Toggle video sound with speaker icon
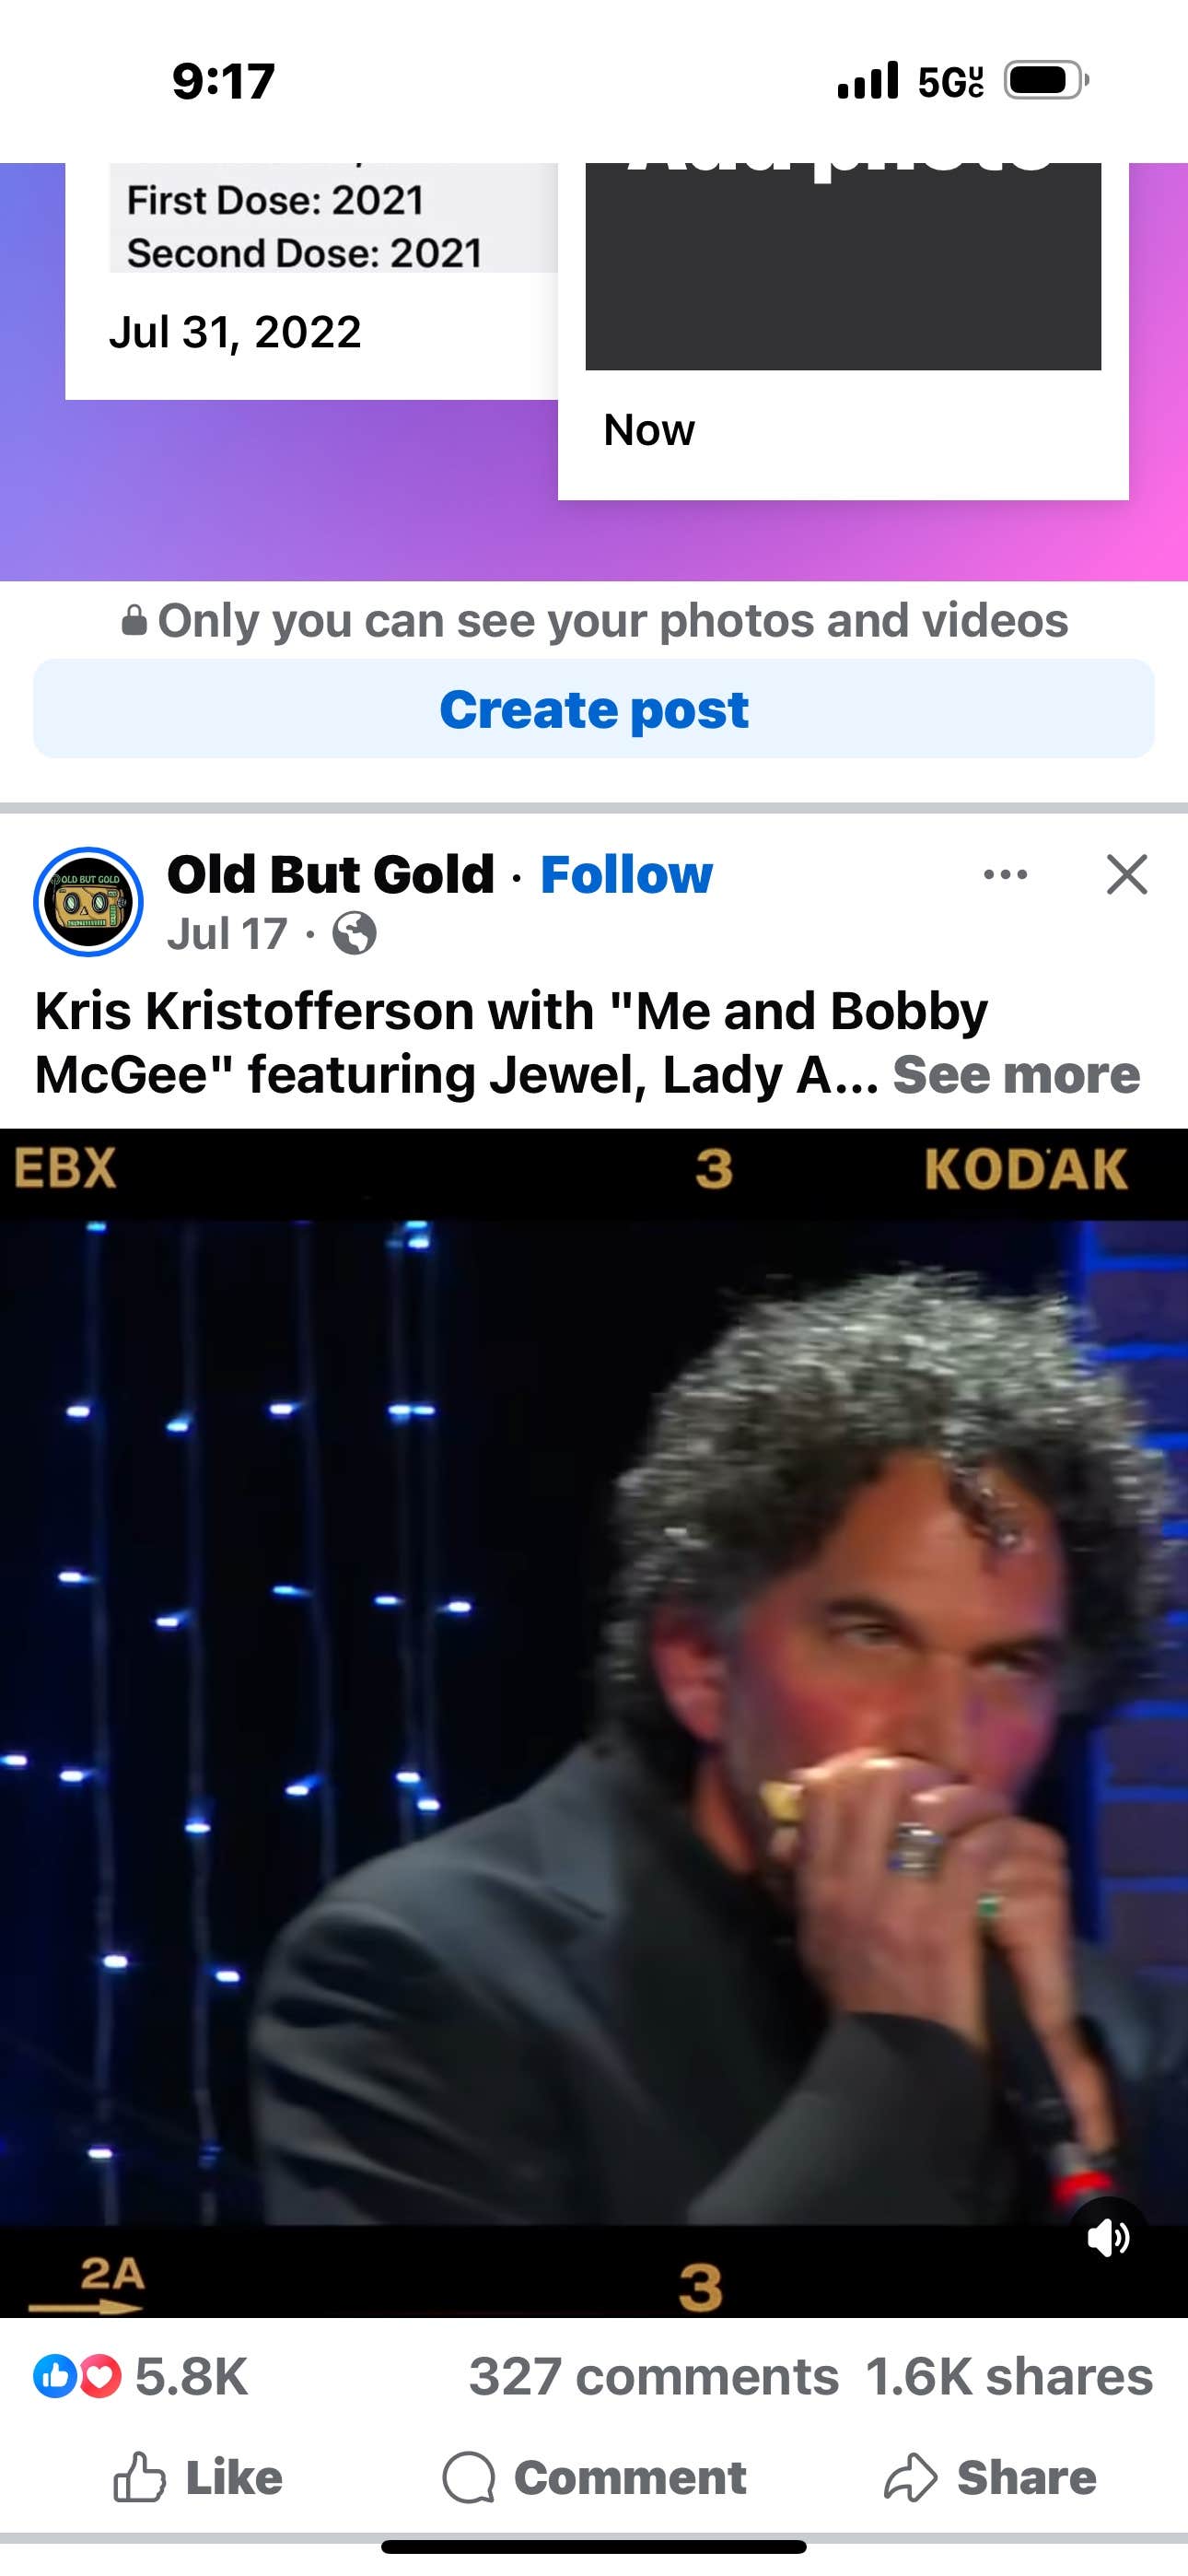Image resolution: width=1188 pixels, height=2576 pixels. coord(1108,2237)
